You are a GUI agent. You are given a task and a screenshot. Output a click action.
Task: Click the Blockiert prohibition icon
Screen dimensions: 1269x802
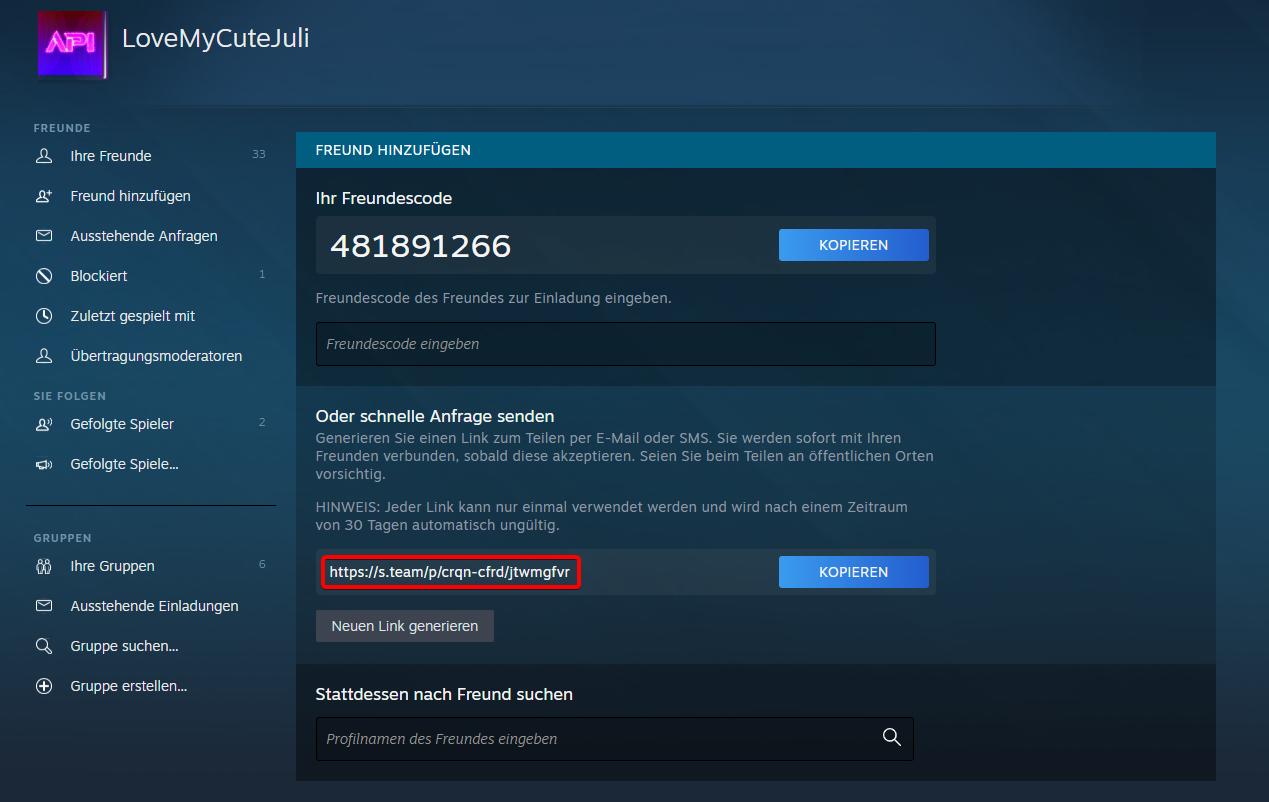tap(44, 276)
